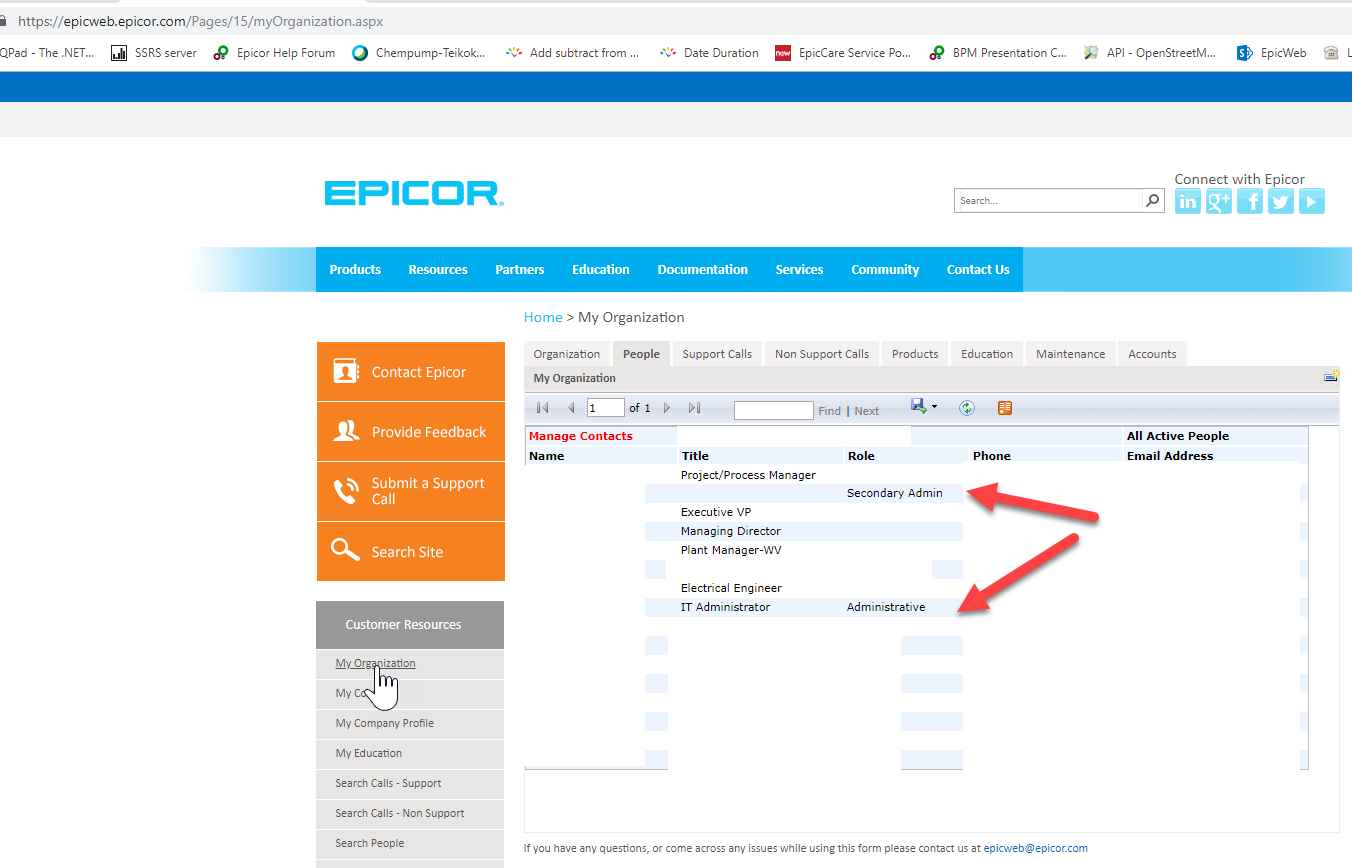Open the report export save dropdown

pyautogui.click(x=924, y=406)
